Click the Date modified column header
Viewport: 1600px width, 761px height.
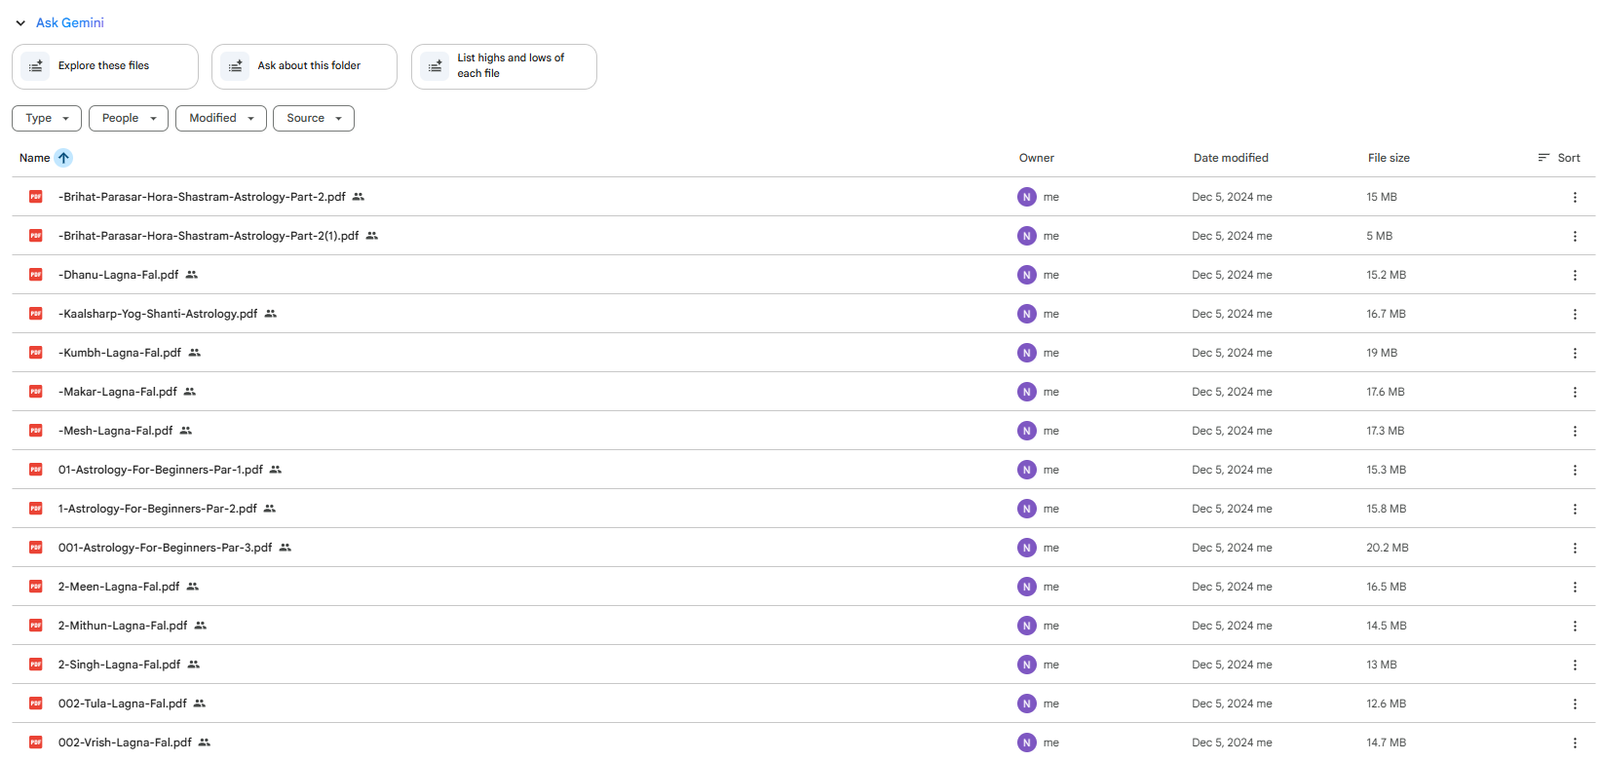coord(1230,158)
